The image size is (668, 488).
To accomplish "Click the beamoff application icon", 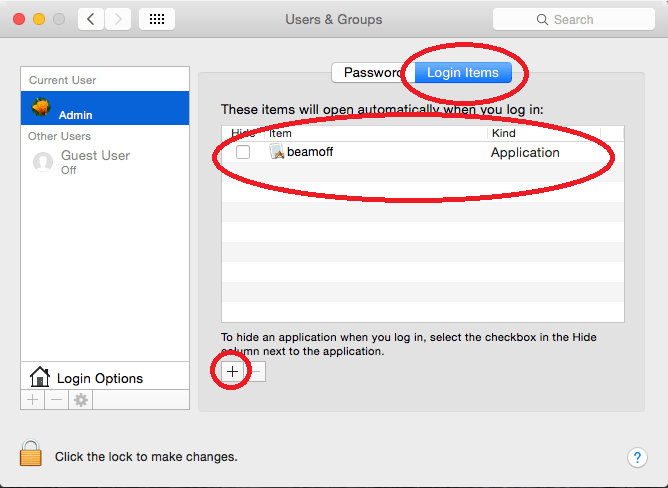I will pyautogui.click(x=278, y=152).
